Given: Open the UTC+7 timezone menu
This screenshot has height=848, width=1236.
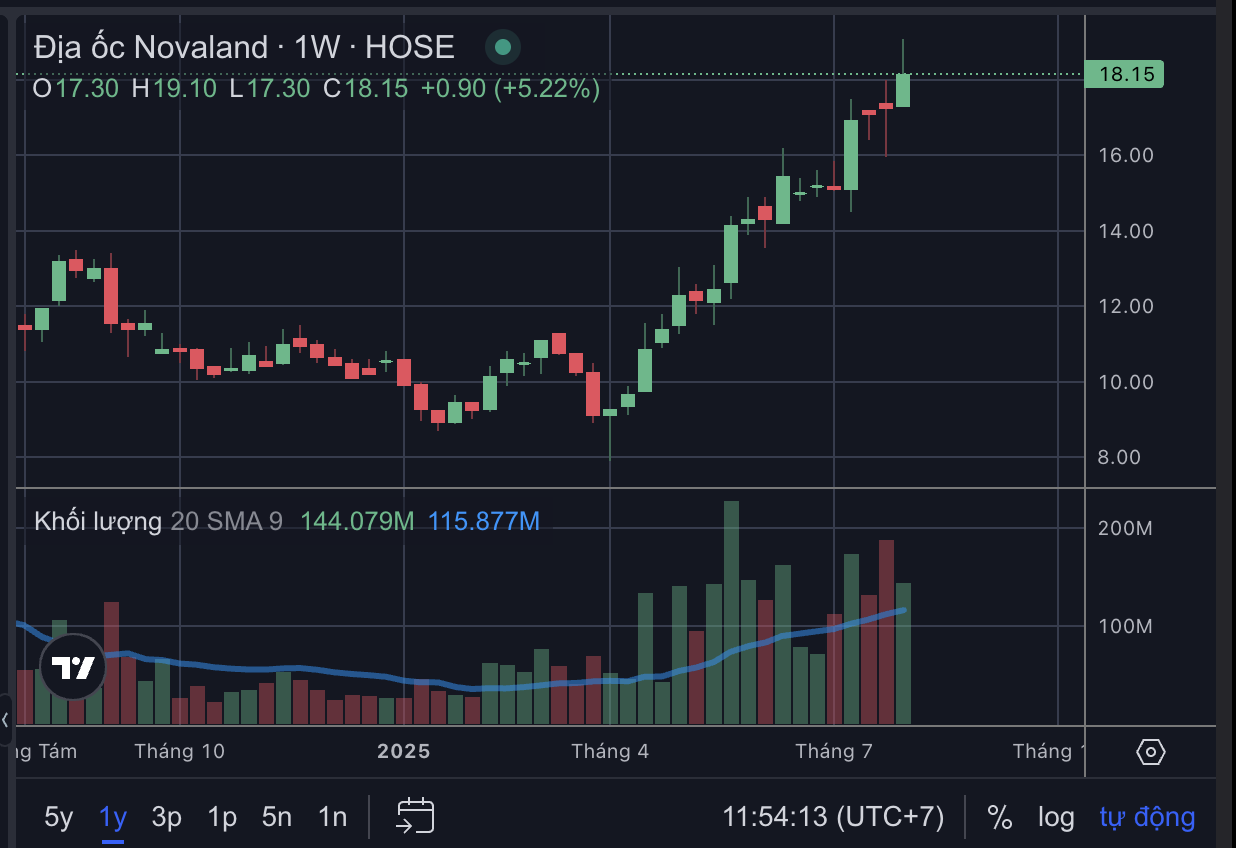Looking at the screenshot, I should (x=833, y=817).
